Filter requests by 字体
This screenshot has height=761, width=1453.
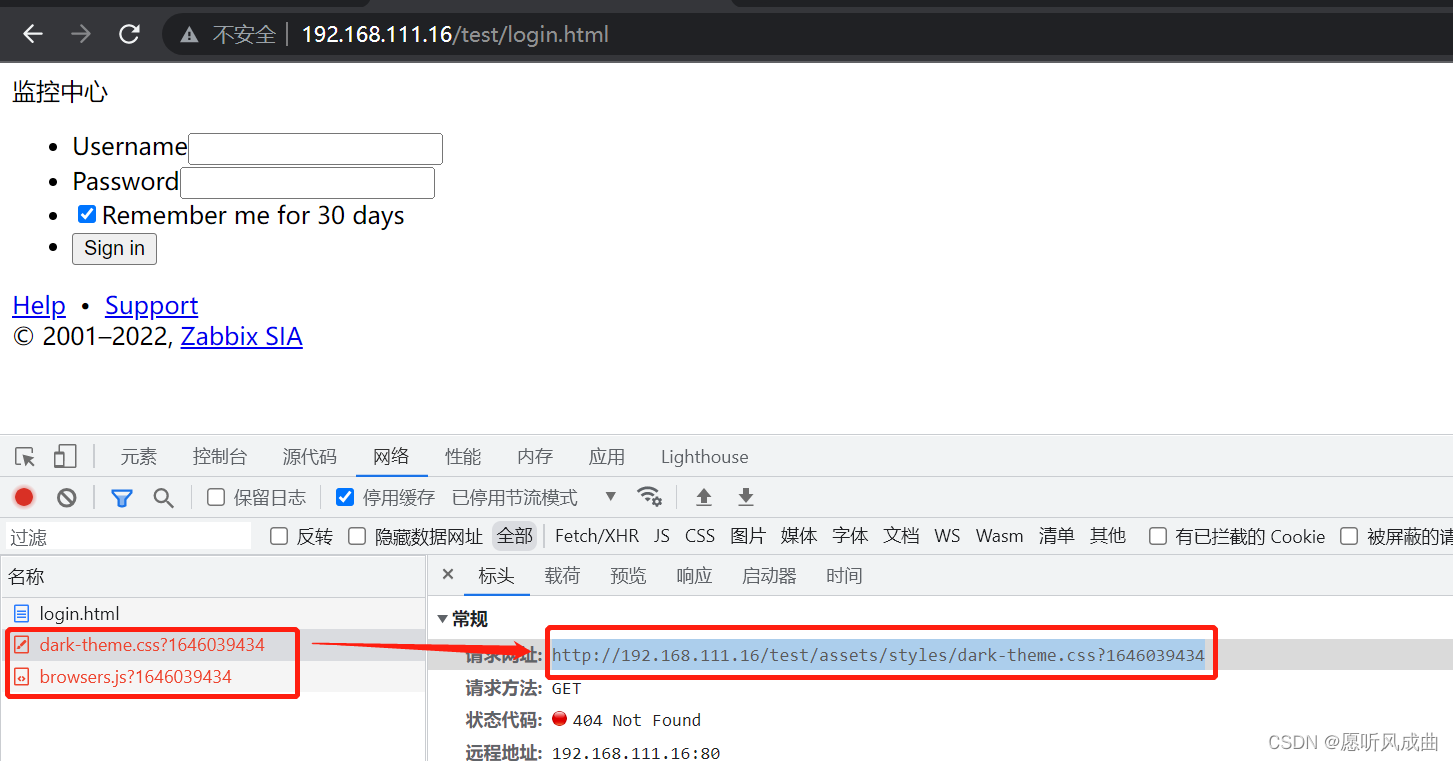pyautogui.click(x=850, y=536)
